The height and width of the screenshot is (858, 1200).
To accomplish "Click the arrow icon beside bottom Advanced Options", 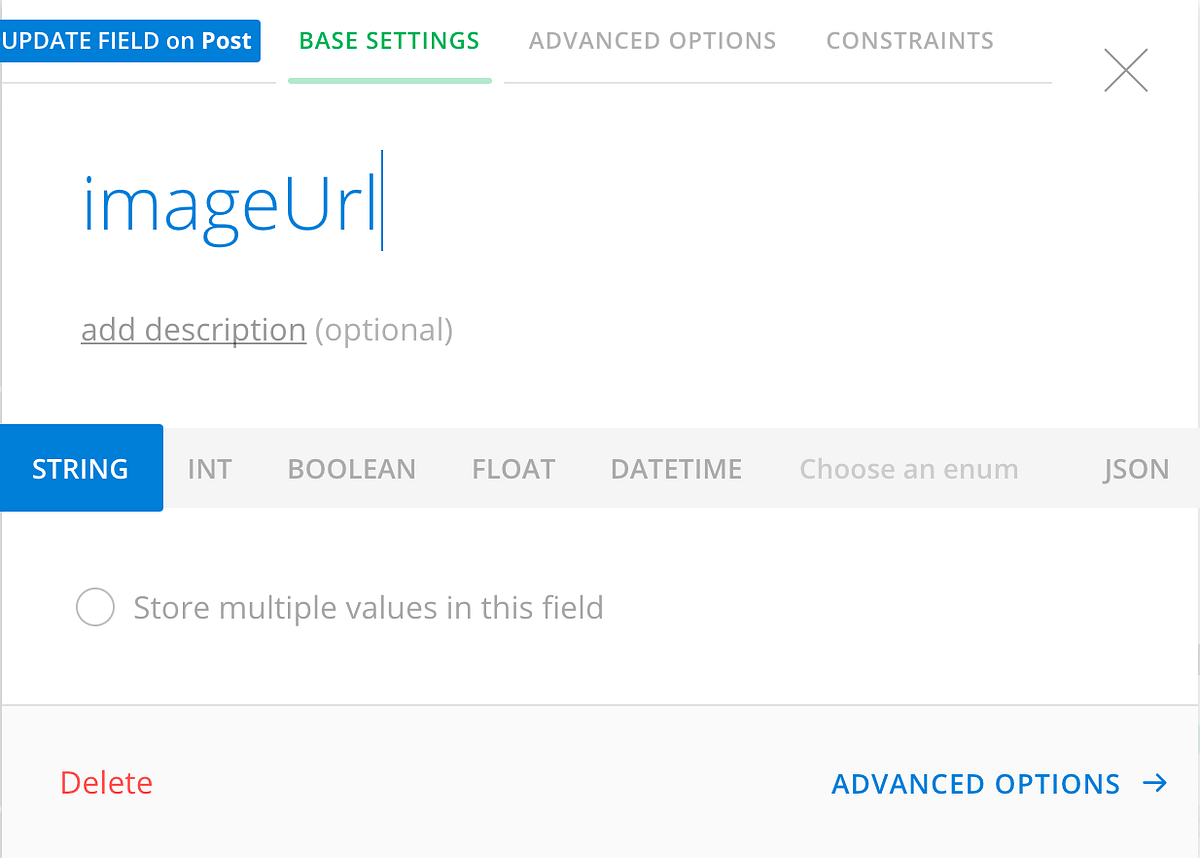I will click(1155, 783).
